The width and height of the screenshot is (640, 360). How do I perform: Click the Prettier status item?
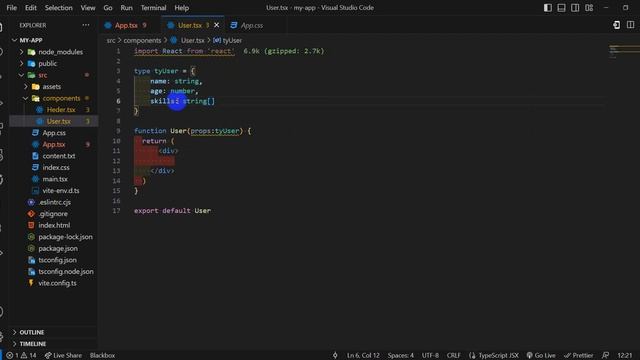pyautogui.click(x=578, y=356)
